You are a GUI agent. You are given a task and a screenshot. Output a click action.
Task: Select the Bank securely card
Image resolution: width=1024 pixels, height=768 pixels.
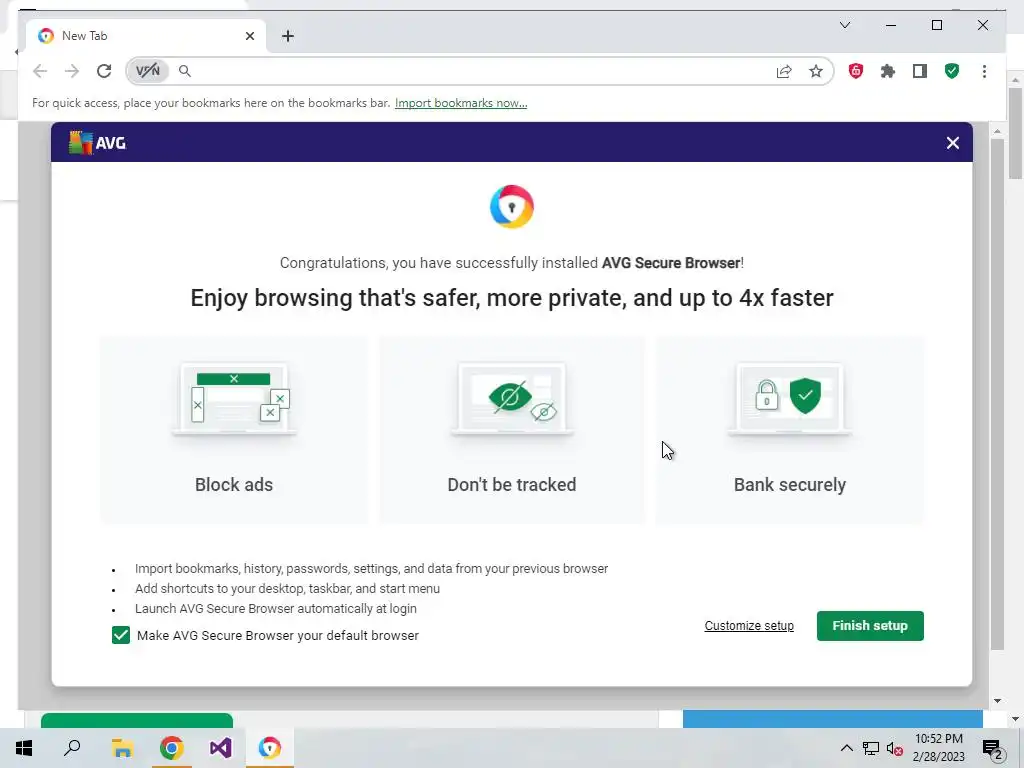[x=790, y=430]
